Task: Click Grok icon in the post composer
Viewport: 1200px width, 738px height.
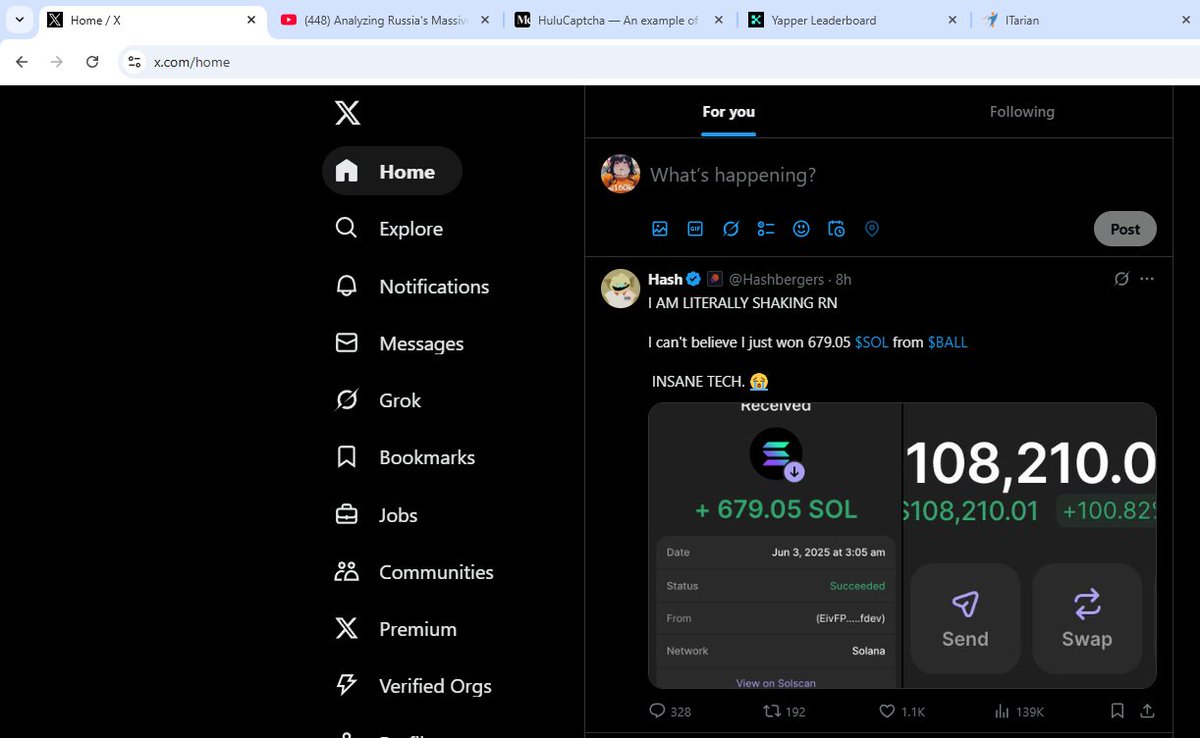Action: [731, 229]
